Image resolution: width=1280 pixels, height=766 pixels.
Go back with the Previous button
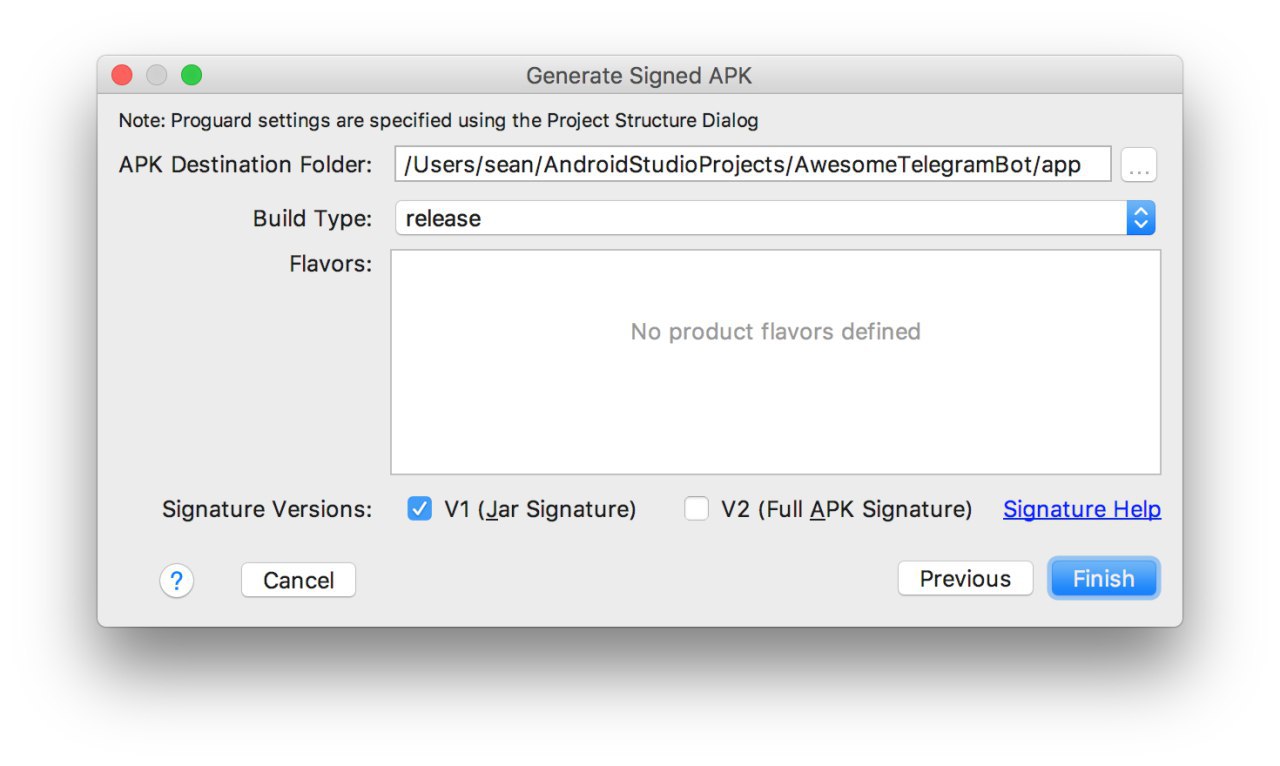(x=965, y=579)
